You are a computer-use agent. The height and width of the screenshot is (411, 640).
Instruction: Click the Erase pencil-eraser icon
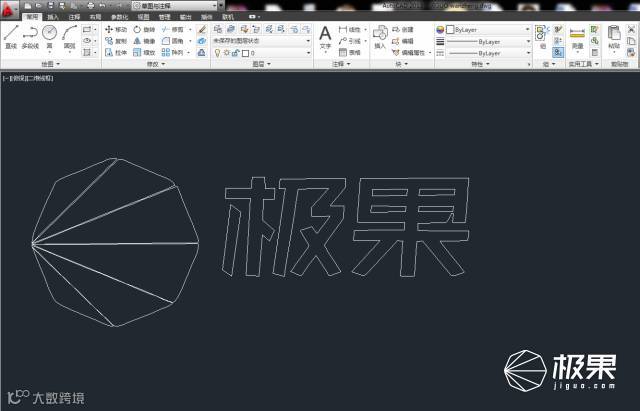pyautogui.click(x=202, y=29)
